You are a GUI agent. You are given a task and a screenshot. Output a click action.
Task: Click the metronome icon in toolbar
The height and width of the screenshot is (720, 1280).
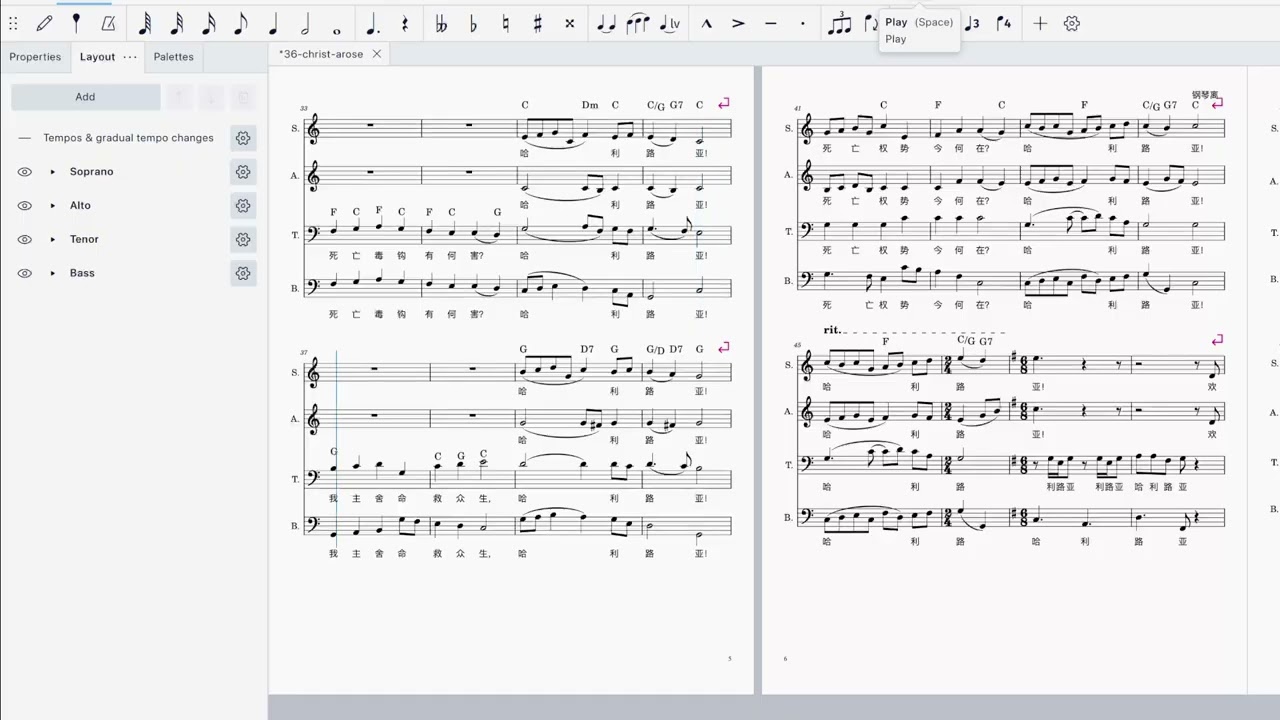coord(108,23)
